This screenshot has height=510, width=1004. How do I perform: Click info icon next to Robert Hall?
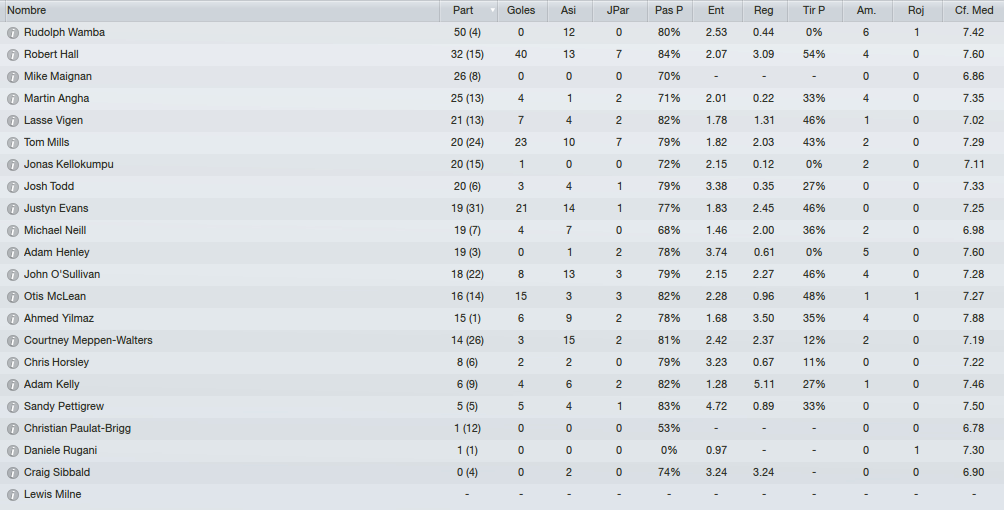coord(12,54)
